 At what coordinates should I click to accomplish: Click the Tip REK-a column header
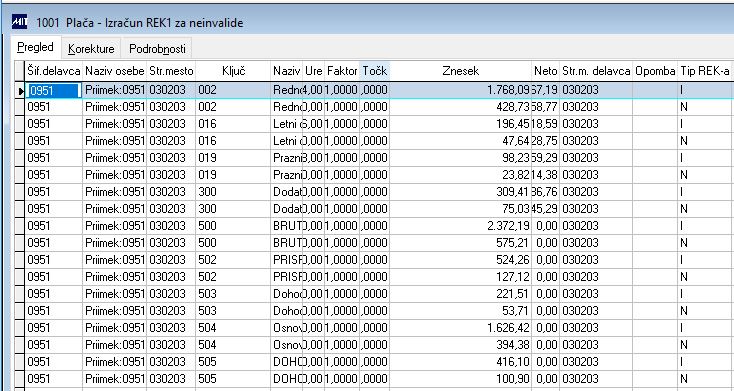click(x=705, y=71)
